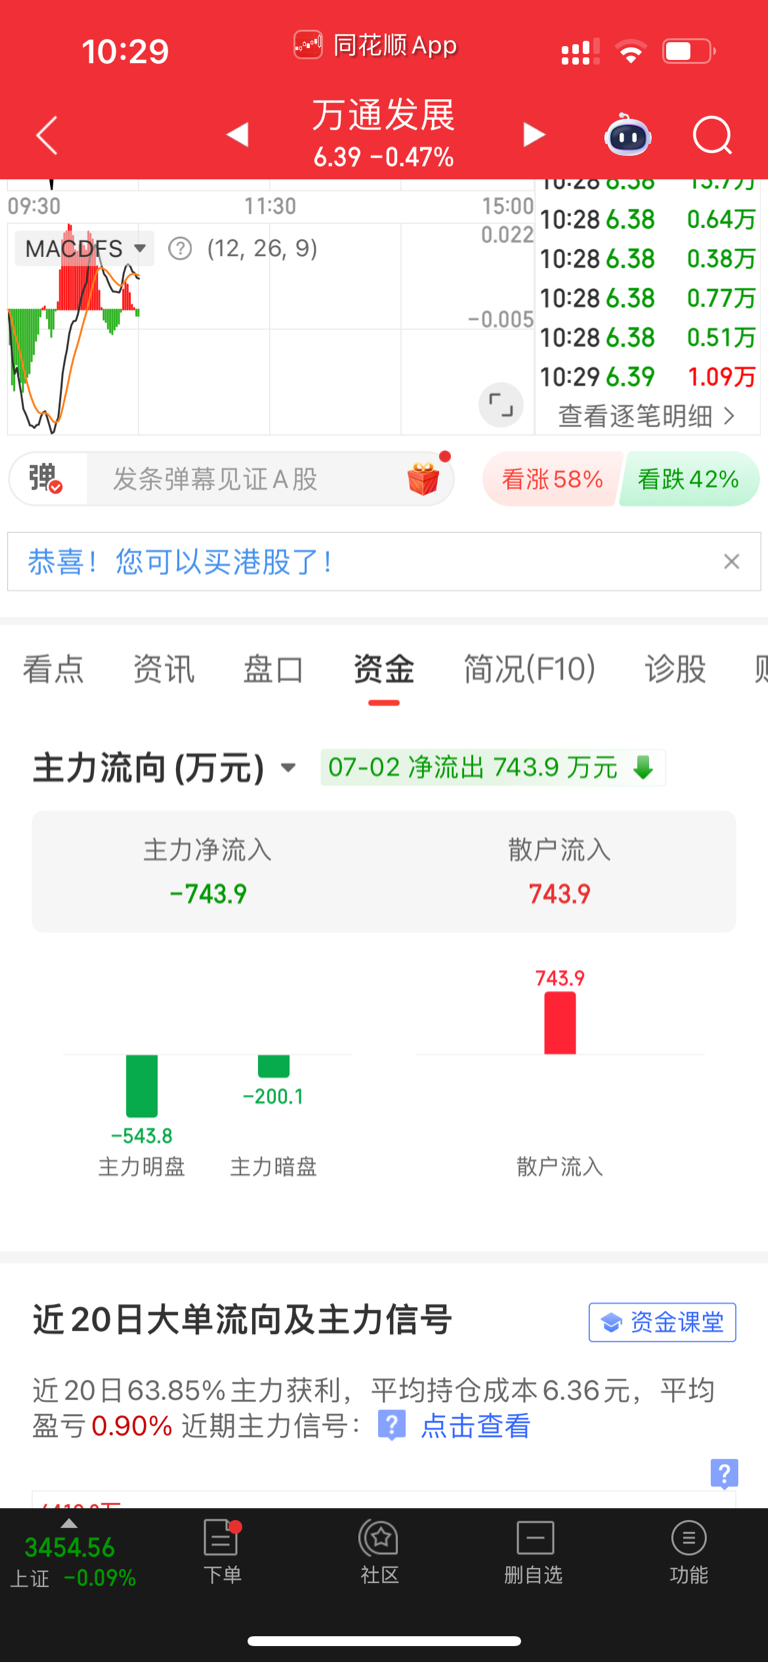768x1663 pixels.
Task: Type a comment in 发条弹幕见证A股 field
Action: click(x=250, y=479)
